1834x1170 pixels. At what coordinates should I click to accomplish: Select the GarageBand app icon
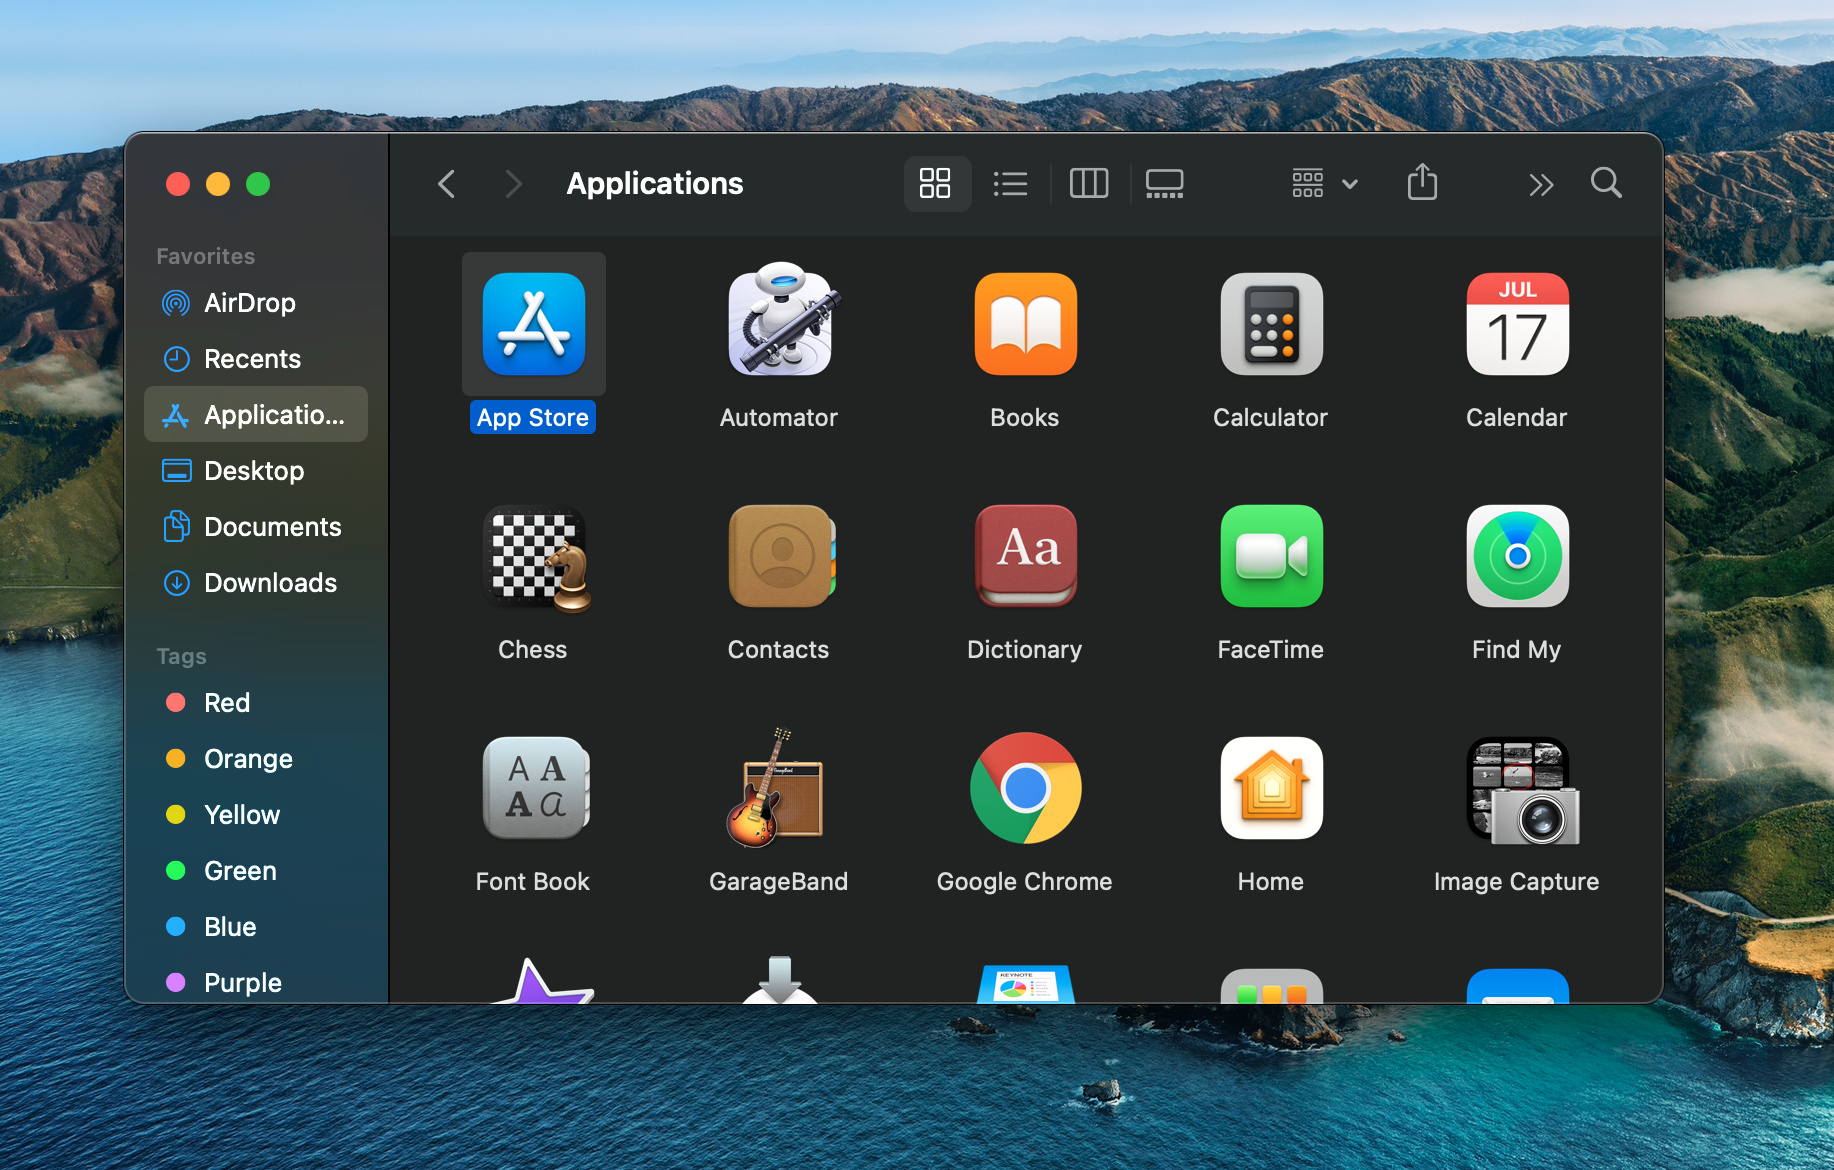coord(778,789)
